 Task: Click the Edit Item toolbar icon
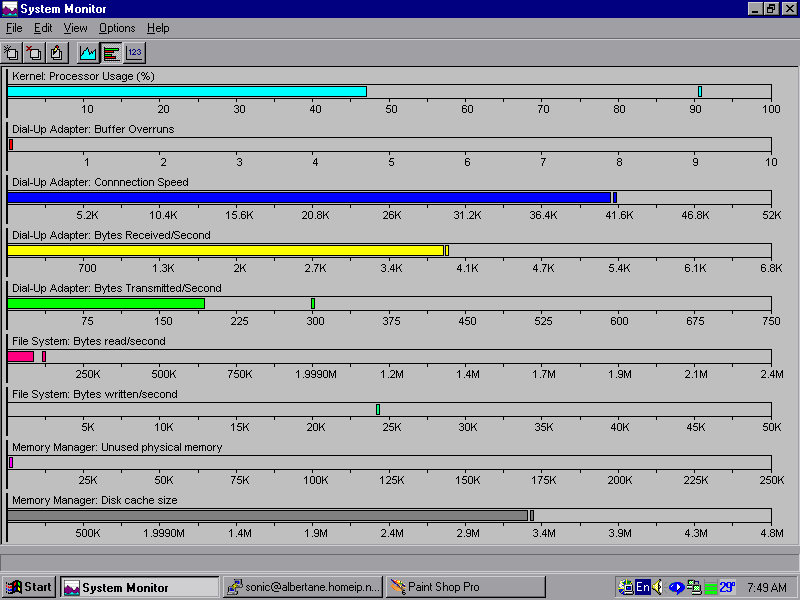point(56,53)
